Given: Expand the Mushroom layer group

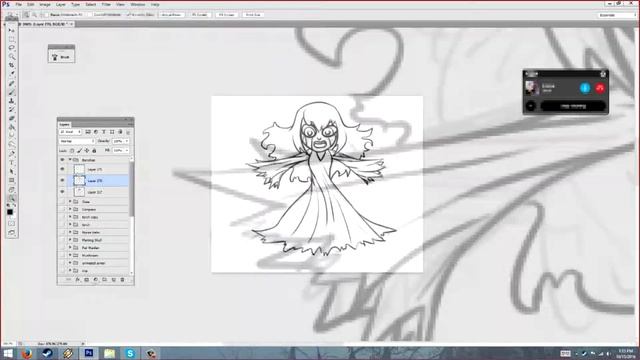Looking at the screenshot, I should (70, 256).
